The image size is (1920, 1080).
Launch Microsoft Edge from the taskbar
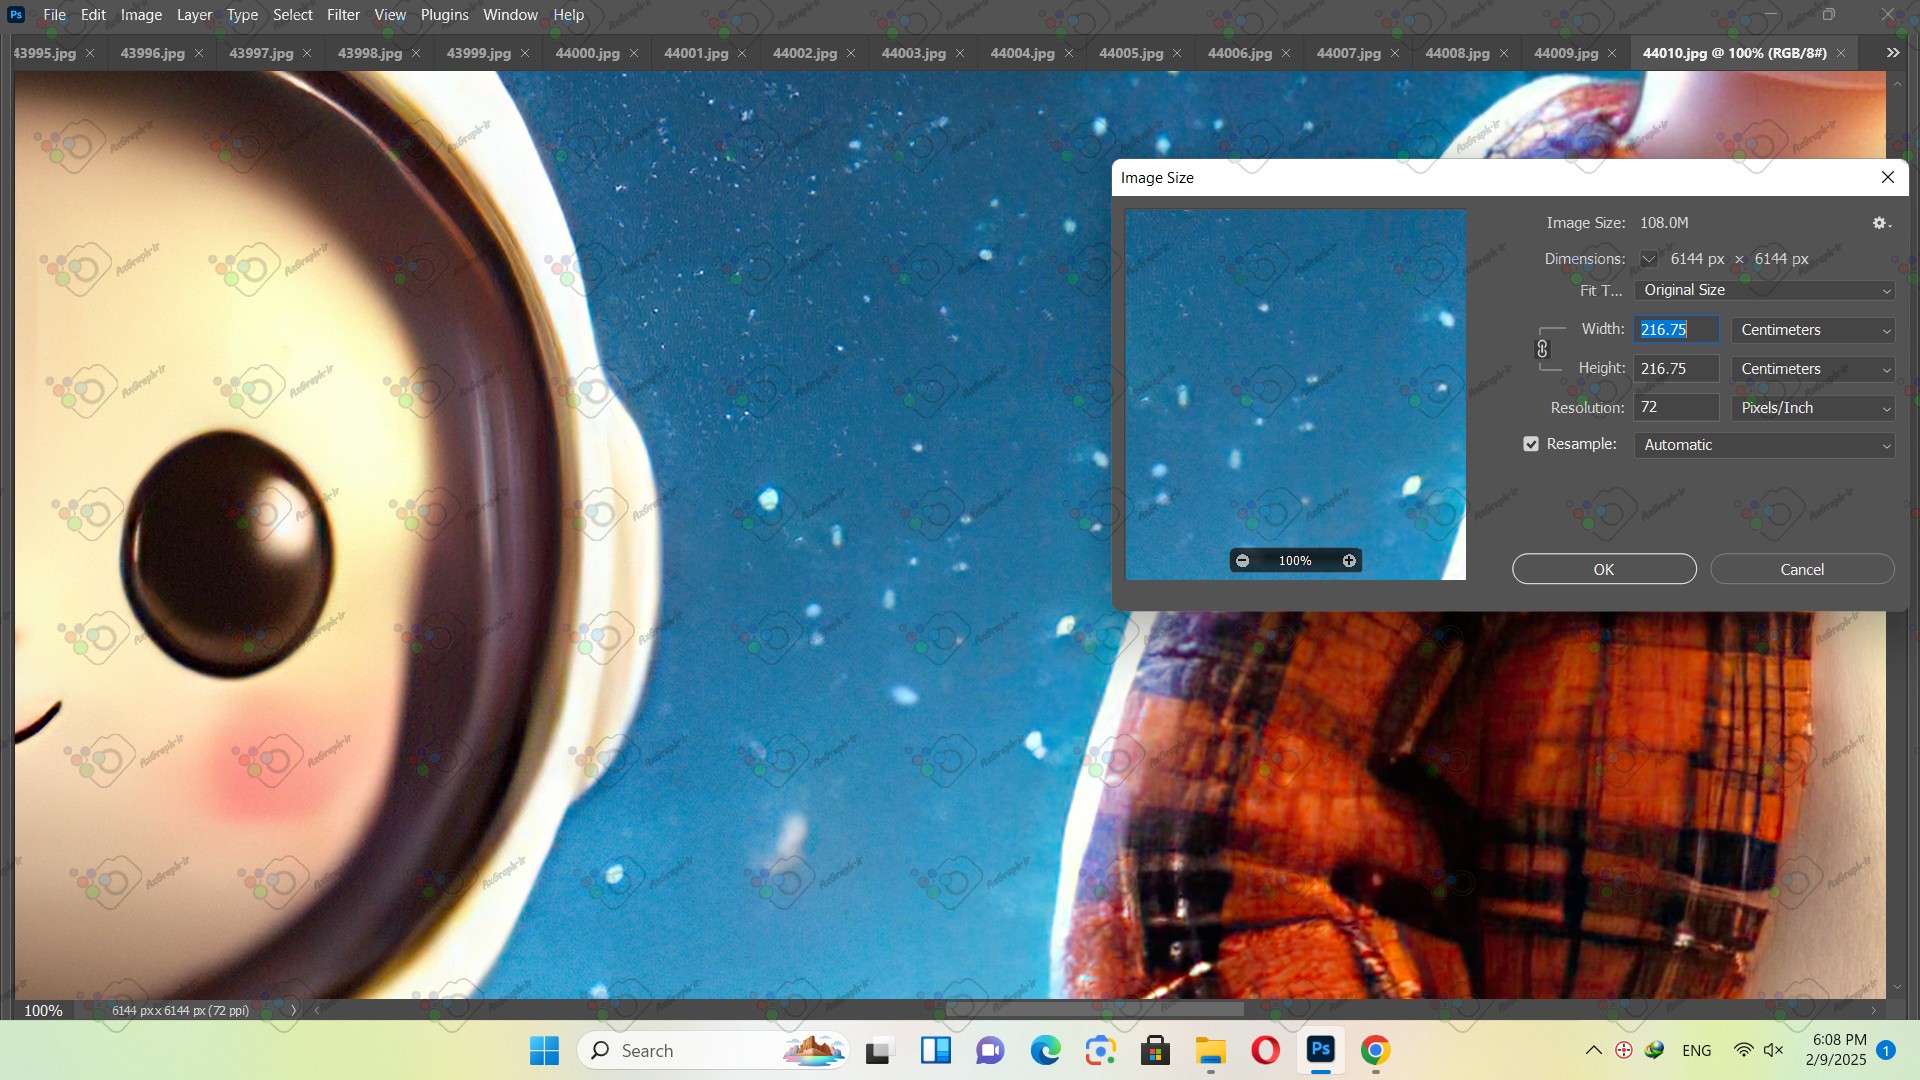1046,1051
